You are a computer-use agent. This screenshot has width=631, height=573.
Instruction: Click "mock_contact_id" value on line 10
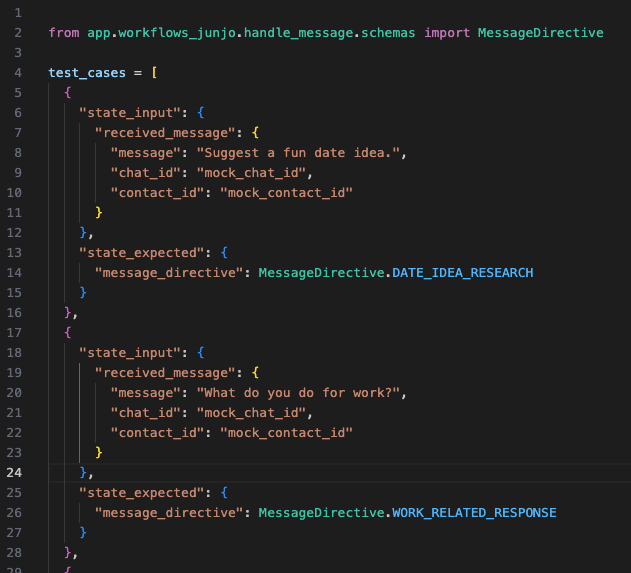point(287,193)
